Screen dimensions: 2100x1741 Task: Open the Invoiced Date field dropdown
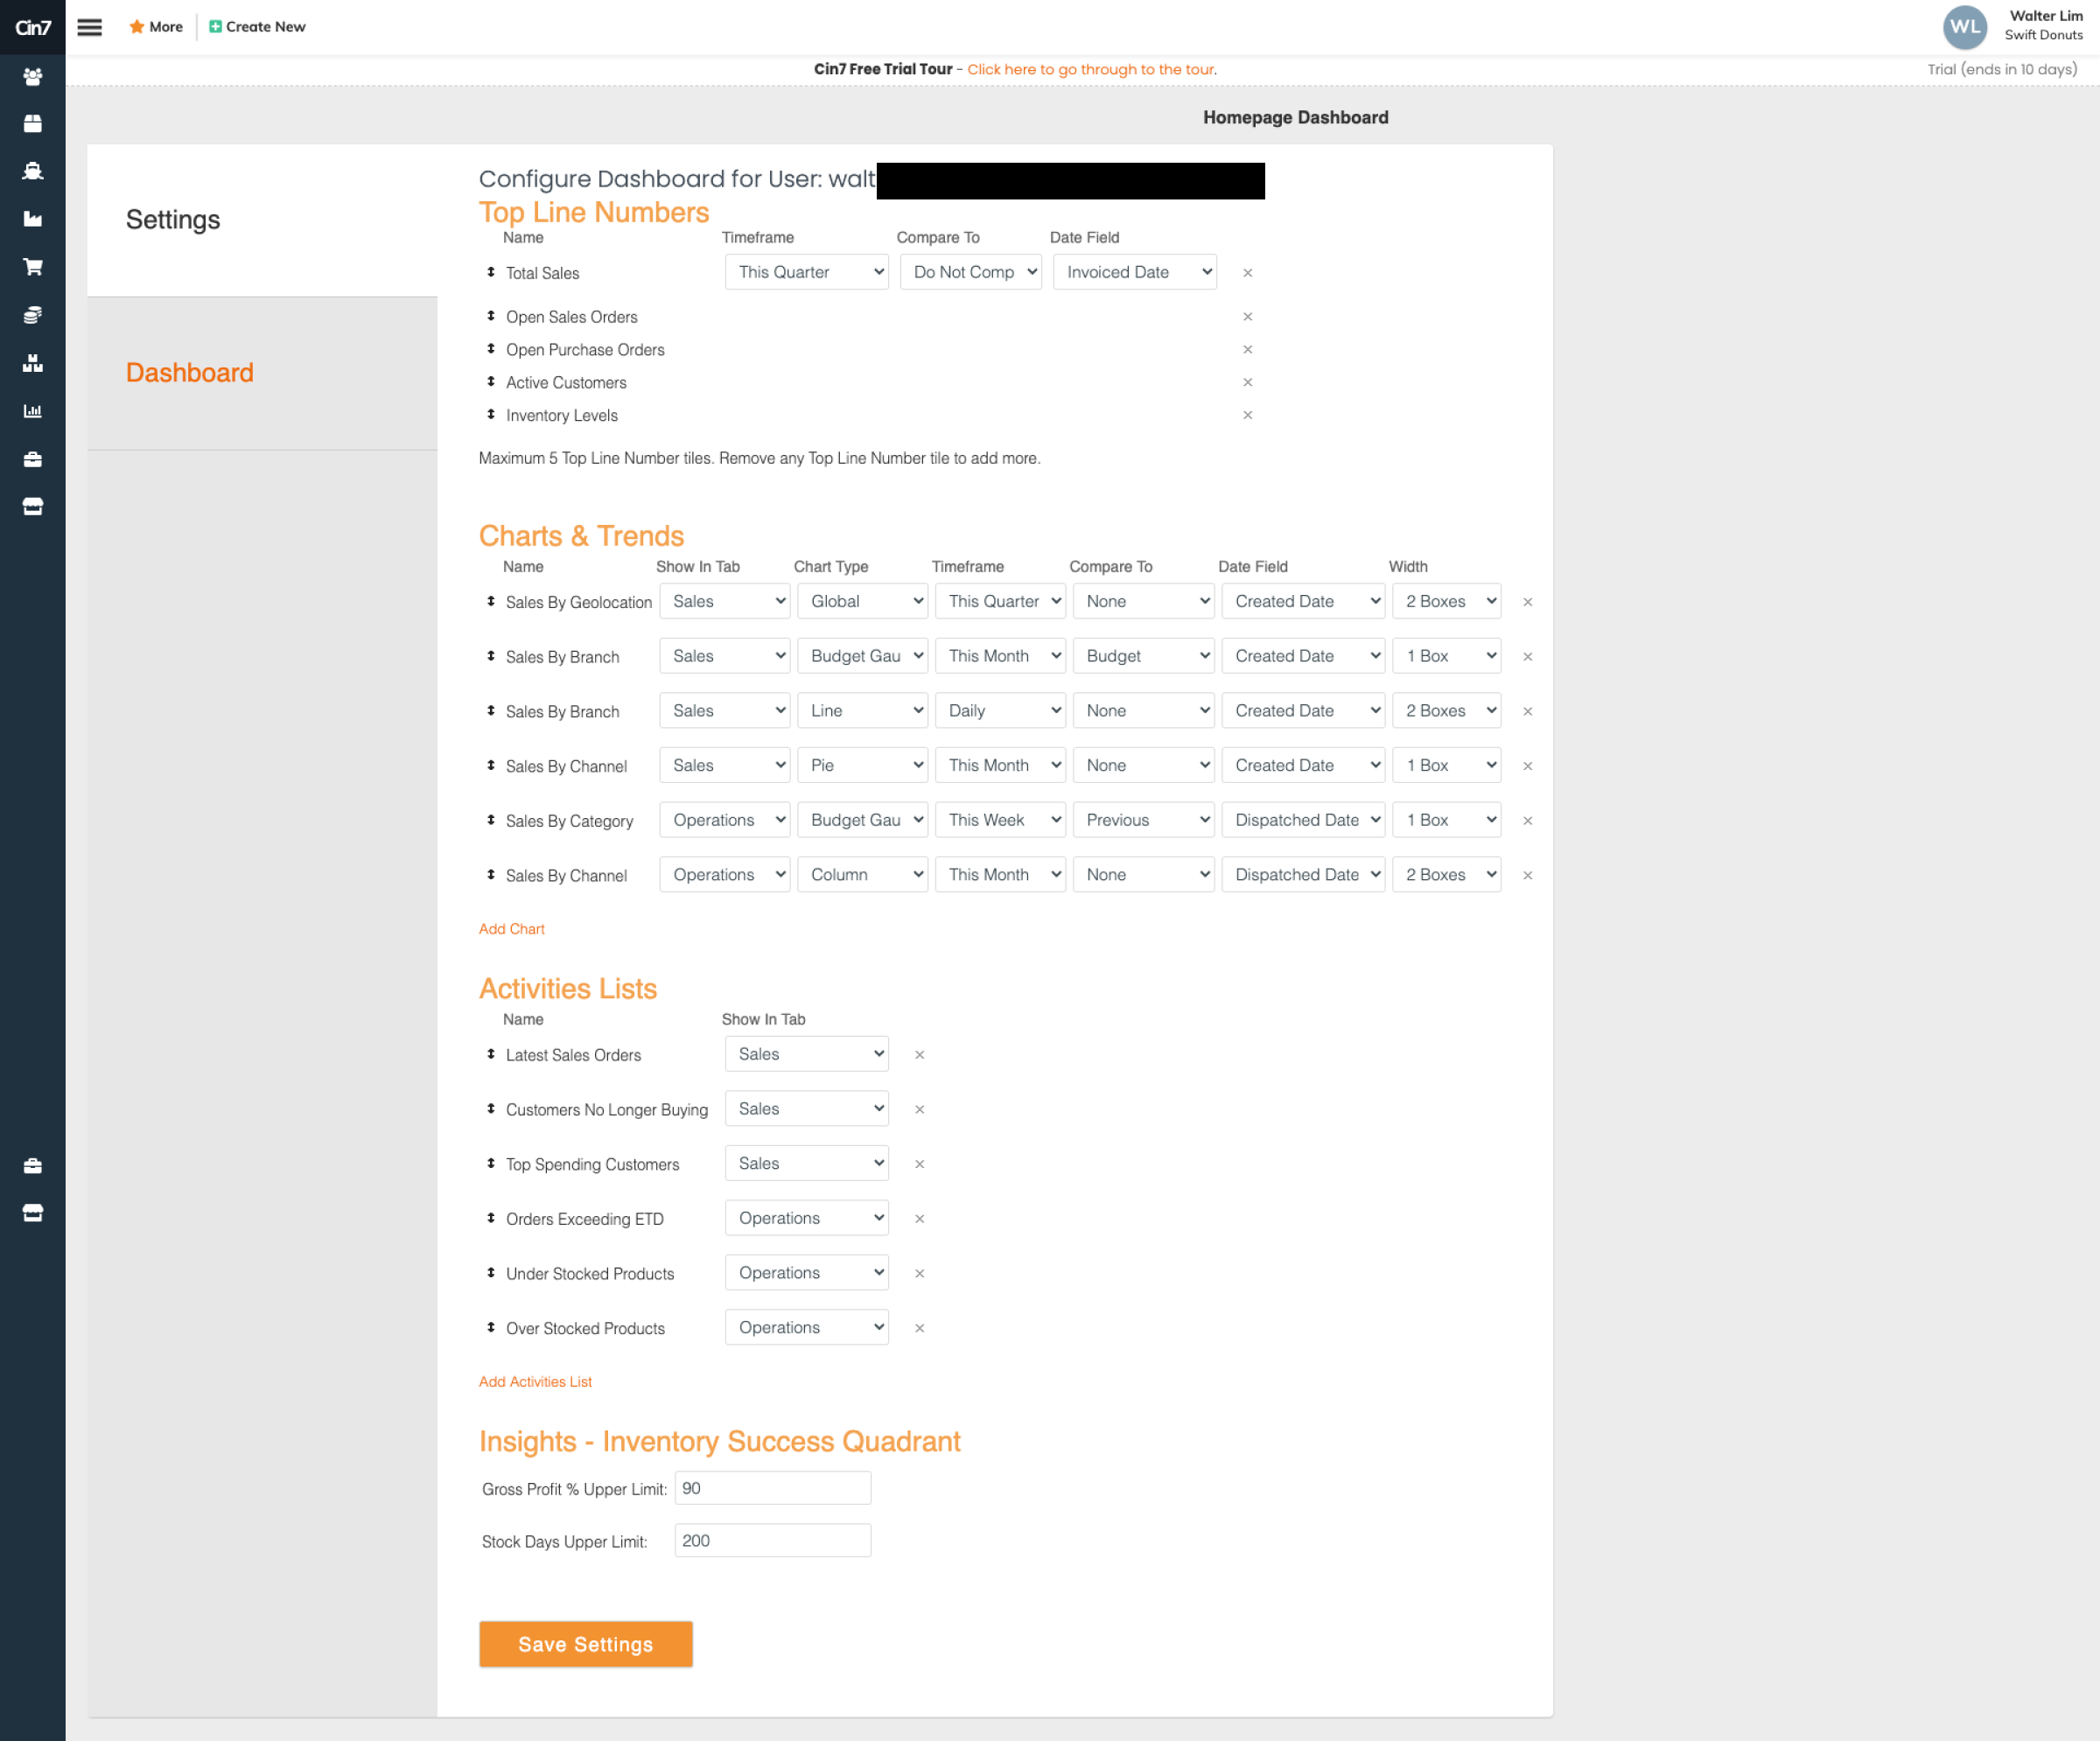1135,272
